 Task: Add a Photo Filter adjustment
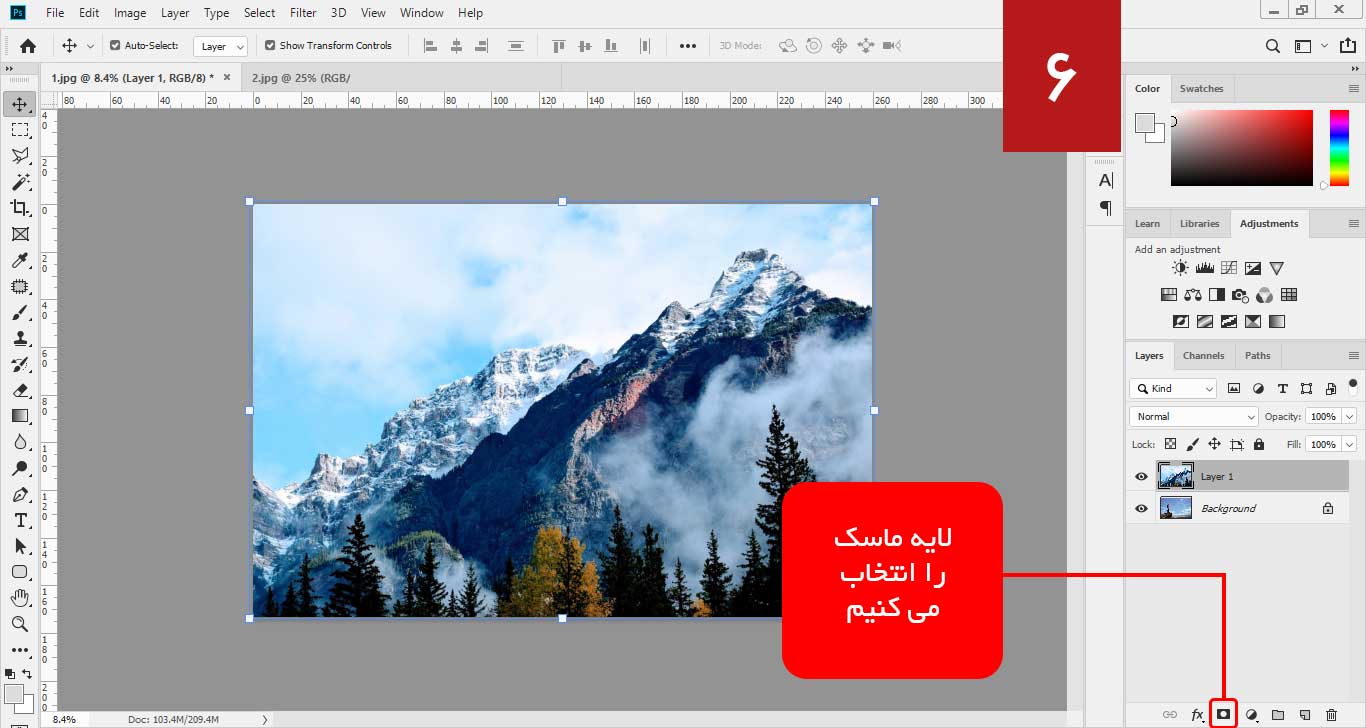pos(1240,295)
